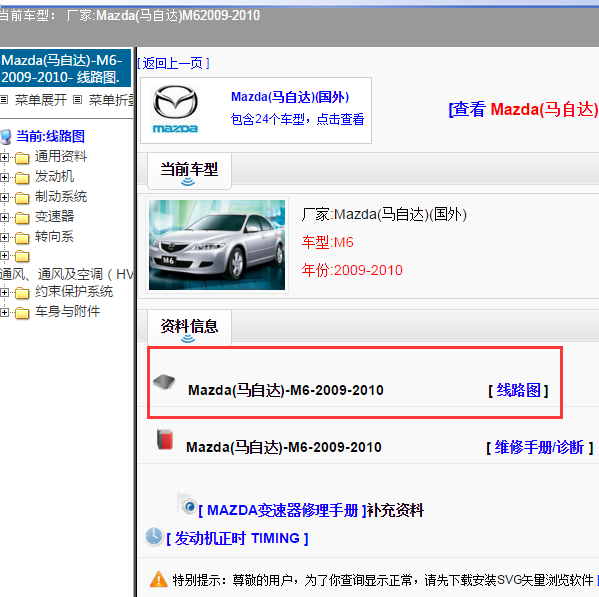The width and height of the screenshot is (599, 597).
Task: Open MAZDA变速器修理手册 link
Action: (282, 510)
